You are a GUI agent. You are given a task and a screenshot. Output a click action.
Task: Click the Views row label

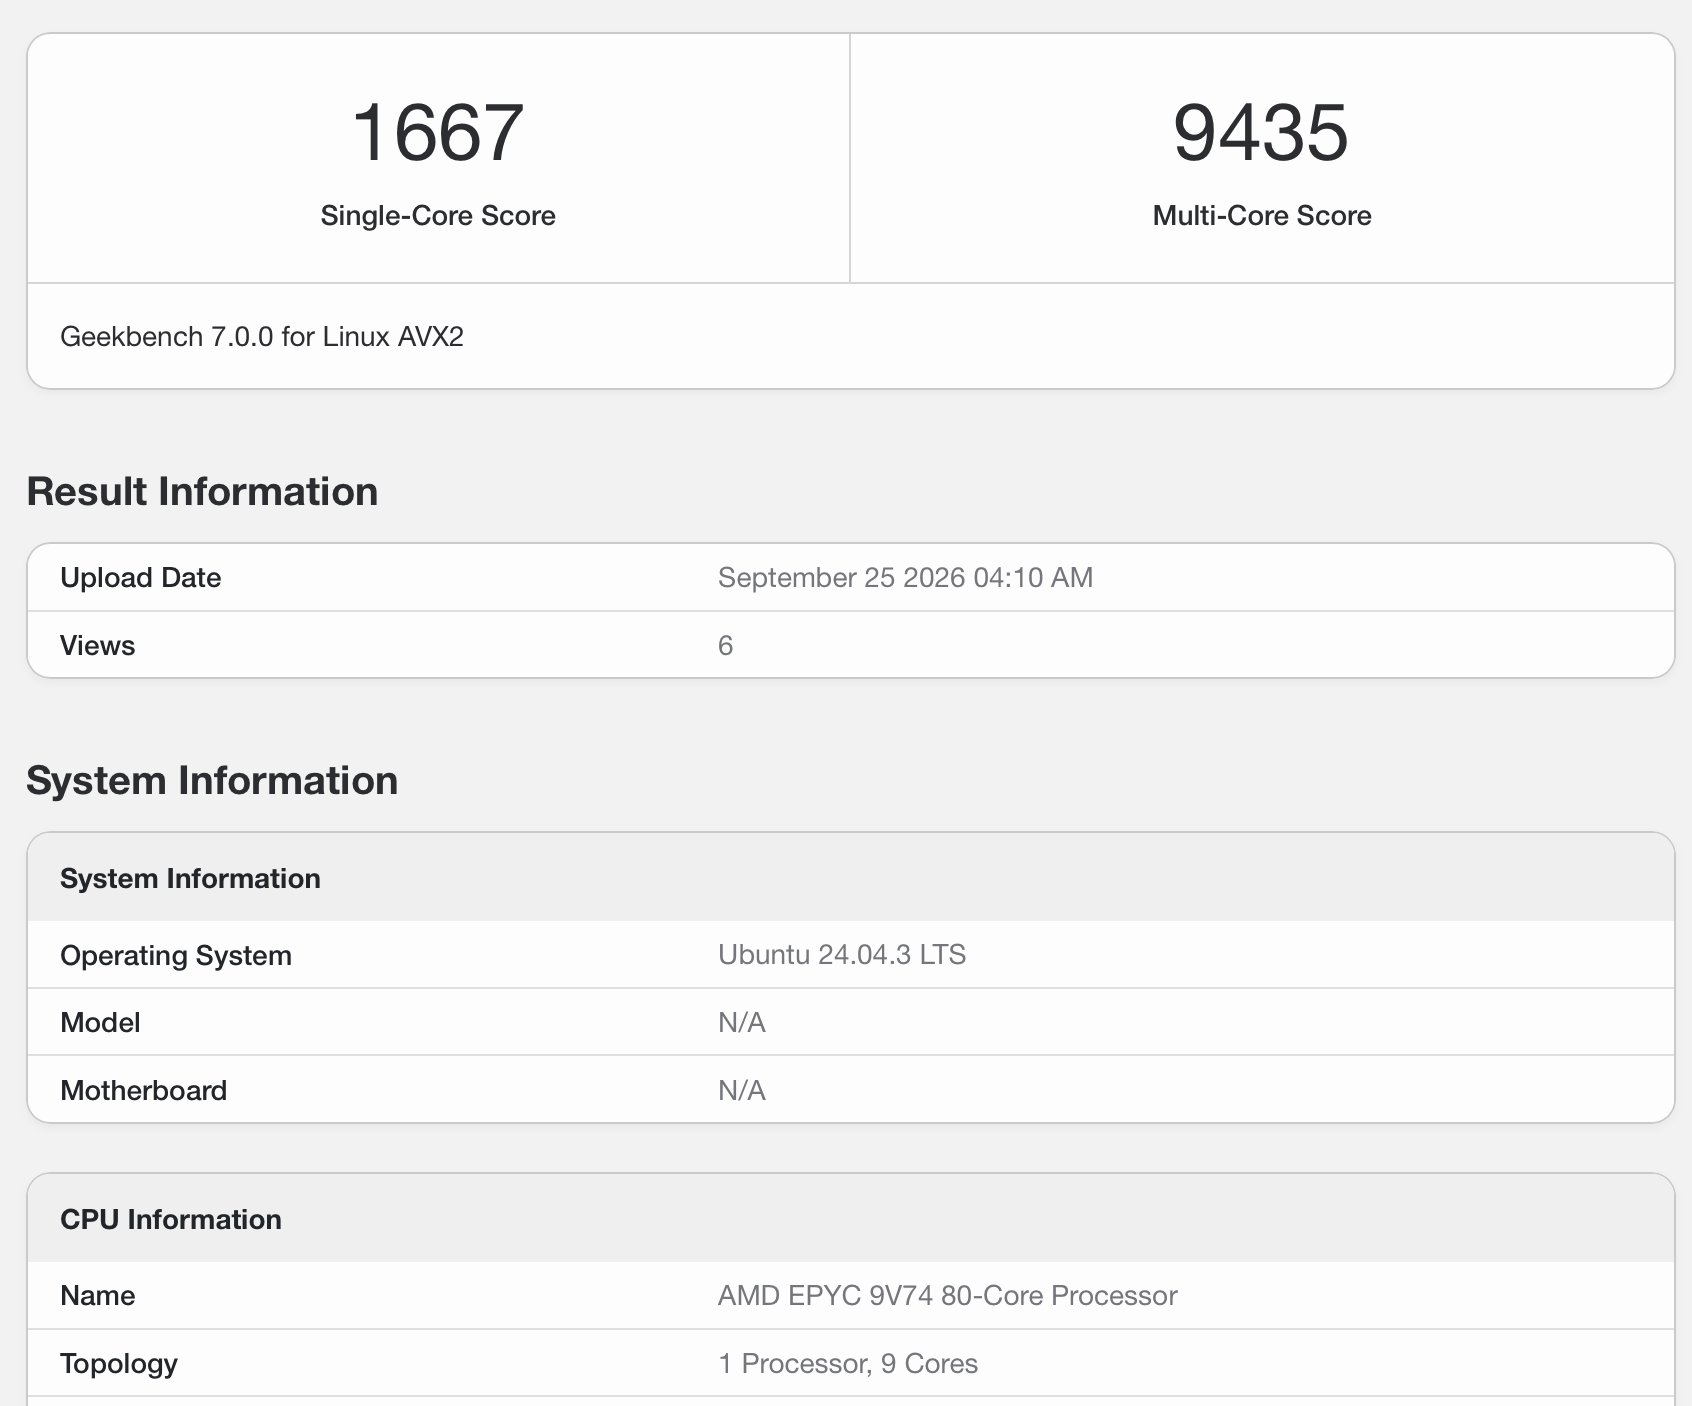97,646
